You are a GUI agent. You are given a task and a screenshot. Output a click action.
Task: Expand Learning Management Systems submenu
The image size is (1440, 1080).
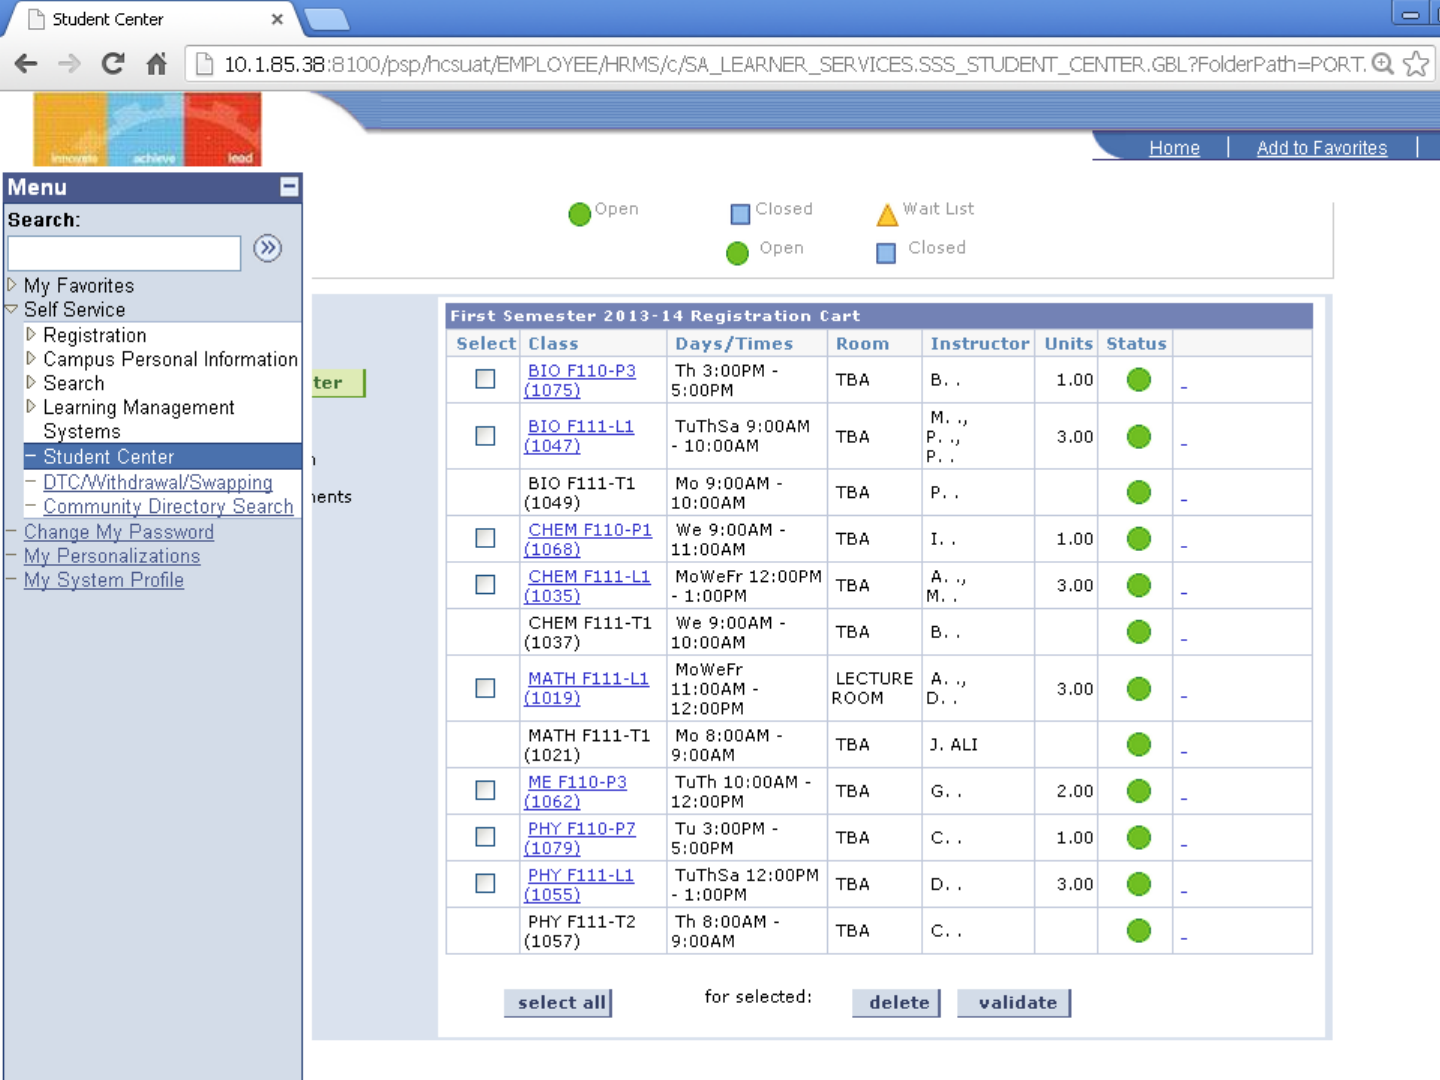click(x=31, y=406)
